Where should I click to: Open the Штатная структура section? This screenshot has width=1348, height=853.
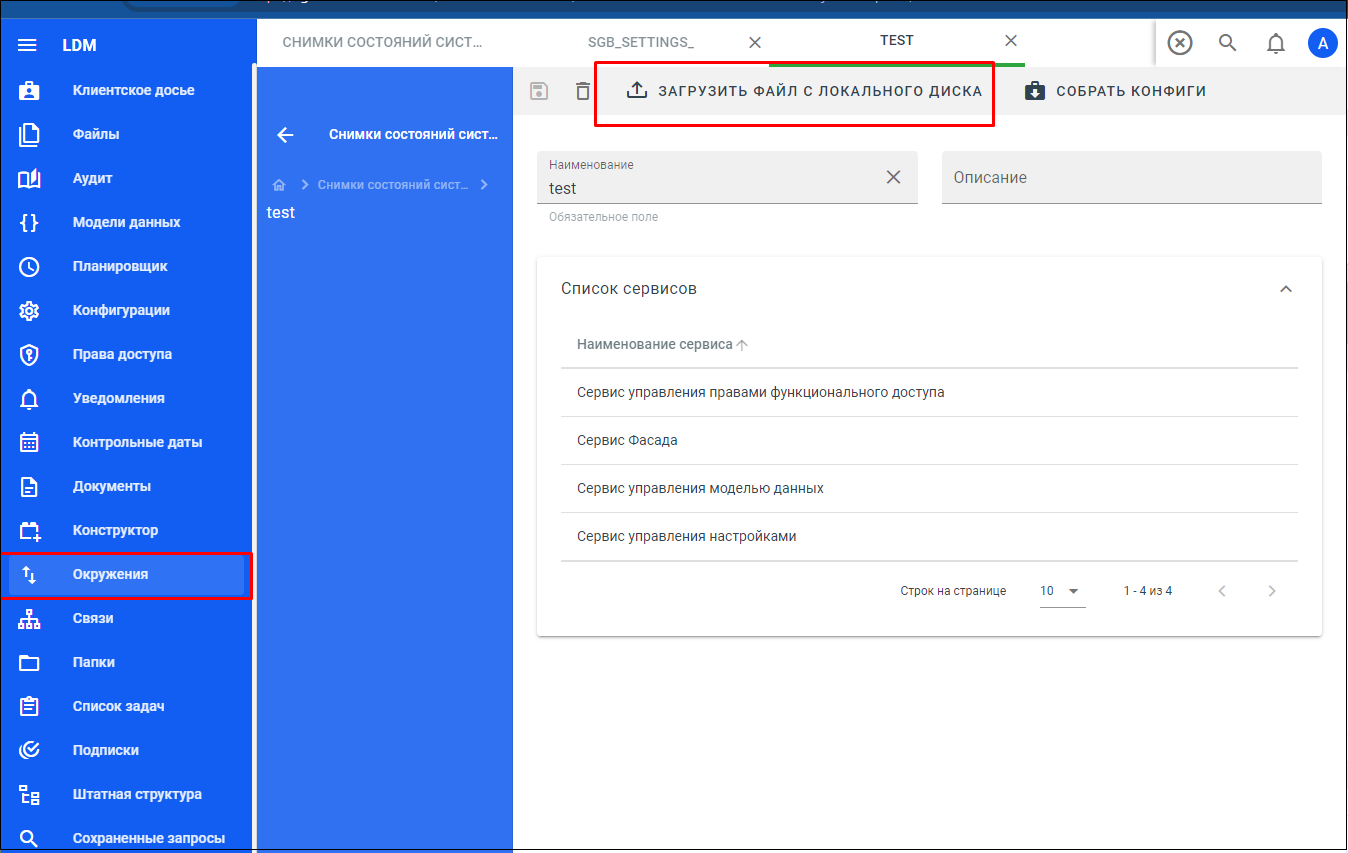[x=126, y=794]
